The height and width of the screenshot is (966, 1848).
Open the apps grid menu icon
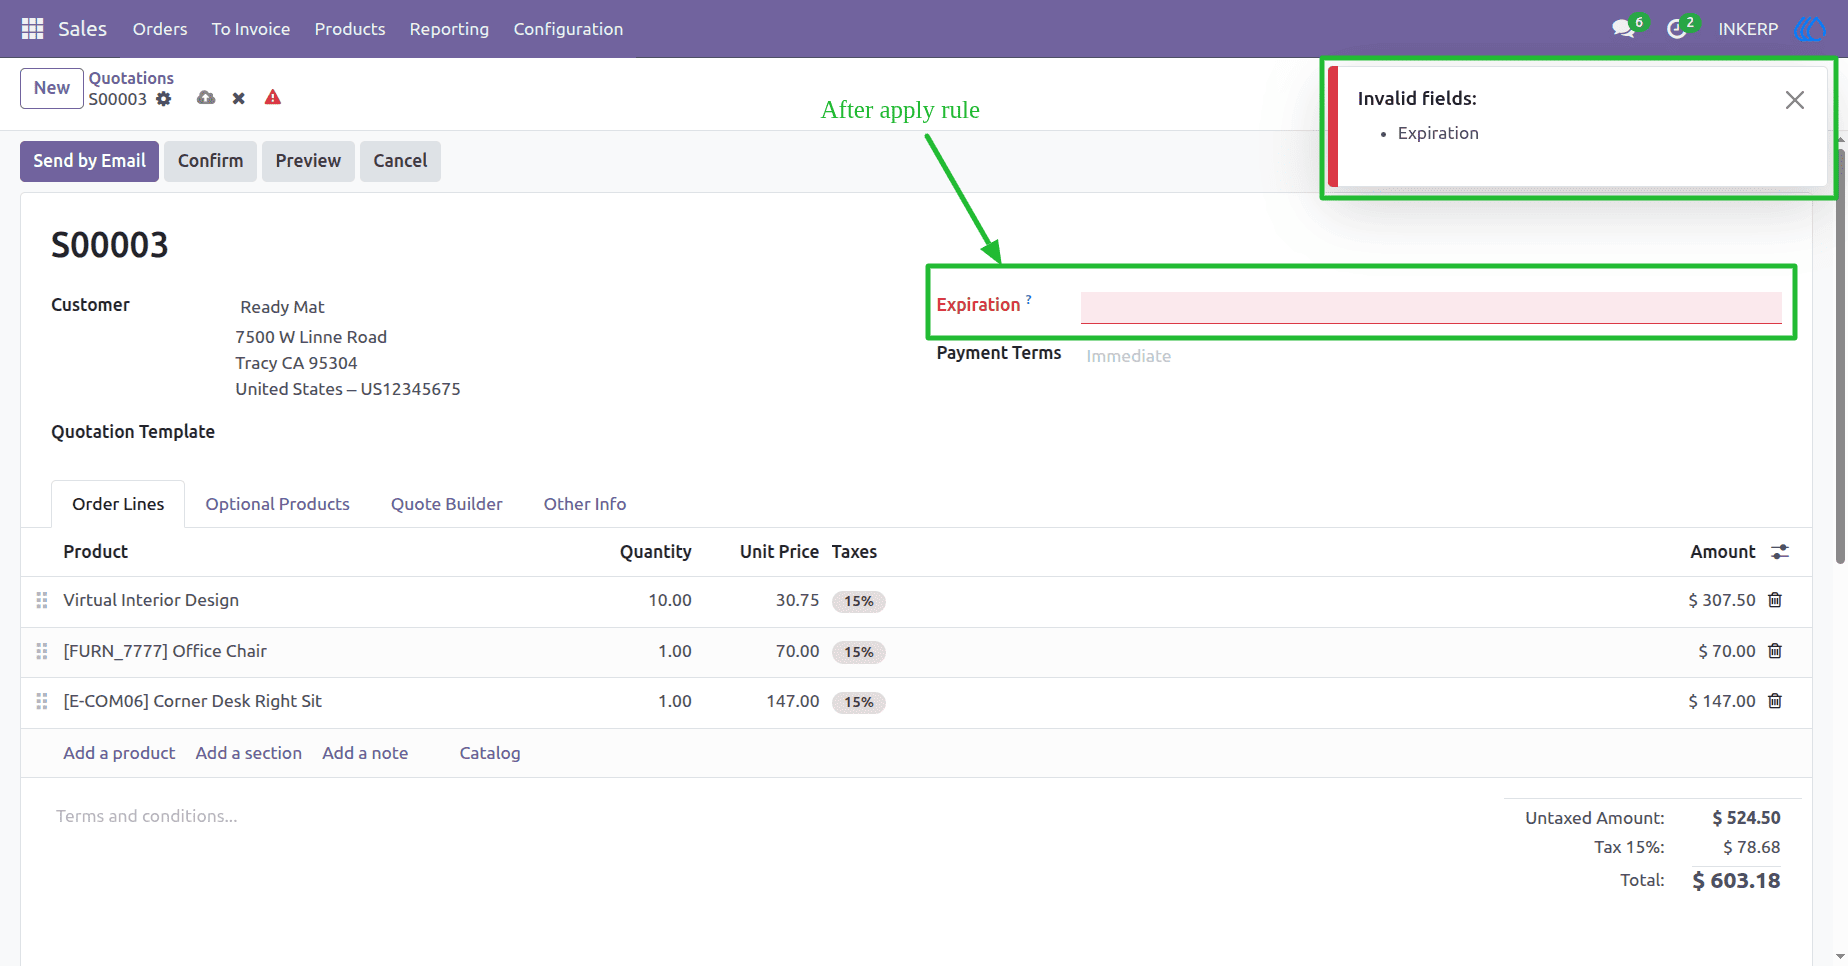click(x=32, y=29)
